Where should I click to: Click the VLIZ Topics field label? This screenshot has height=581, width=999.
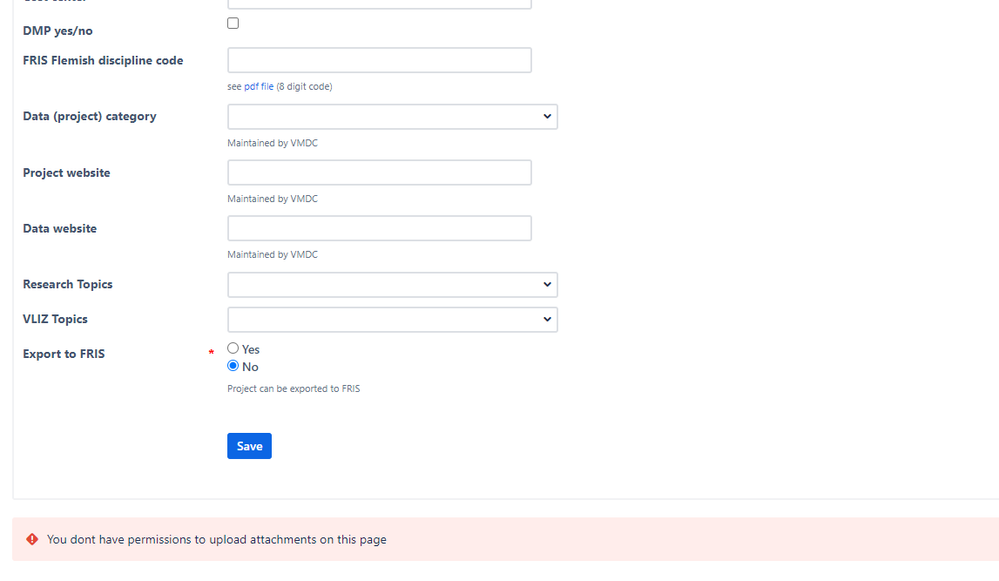tap(55, 319)
